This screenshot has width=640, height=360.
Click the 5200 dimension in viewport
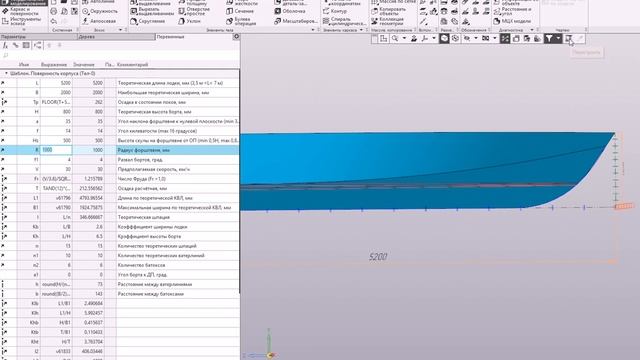(378, 257)
